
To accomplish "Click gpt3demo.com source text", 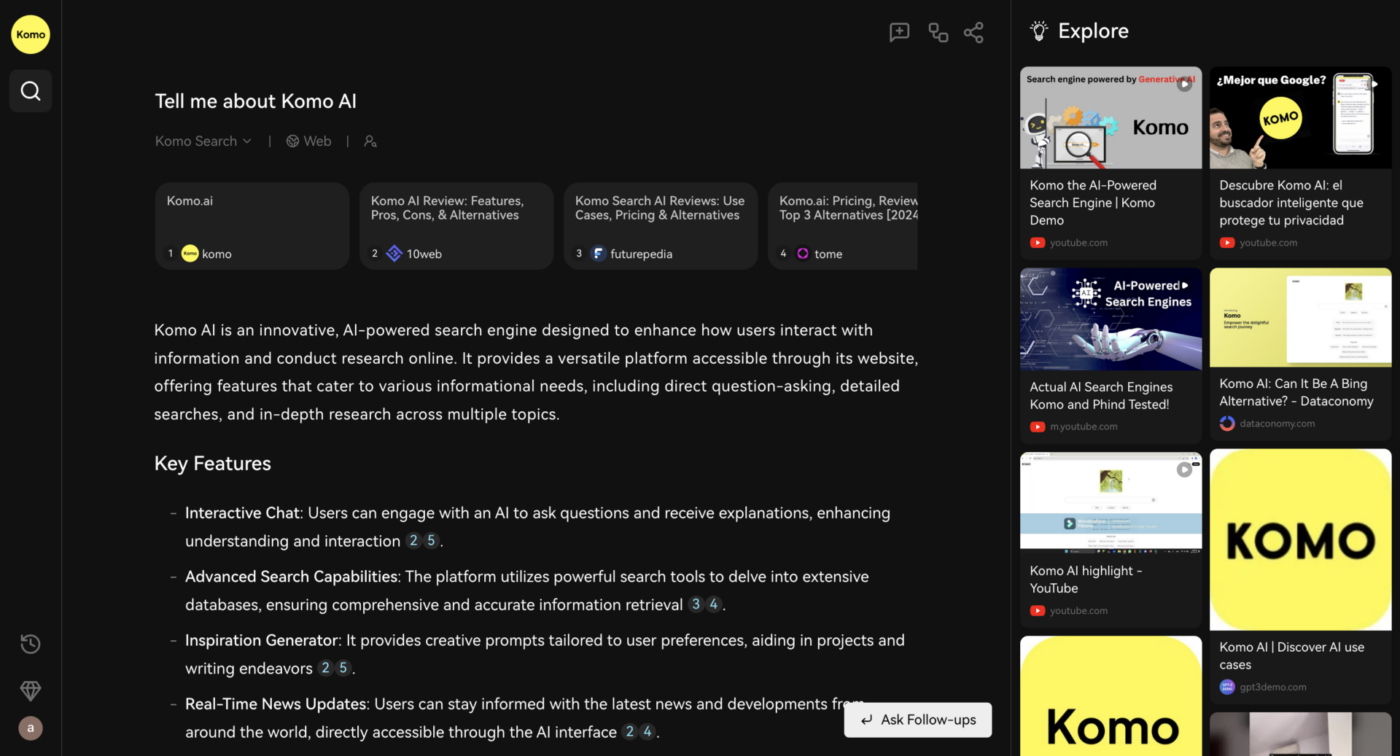I will click(1275, 687).
